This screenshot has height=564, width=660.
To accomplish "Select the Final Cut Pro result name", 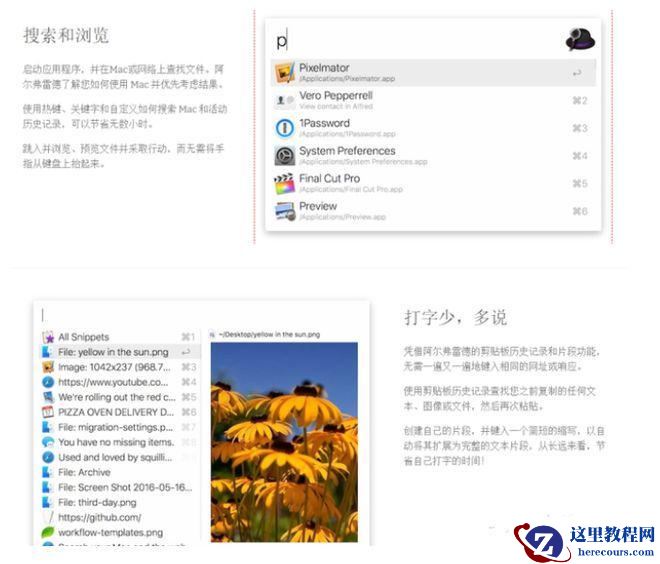I will 329,178.
